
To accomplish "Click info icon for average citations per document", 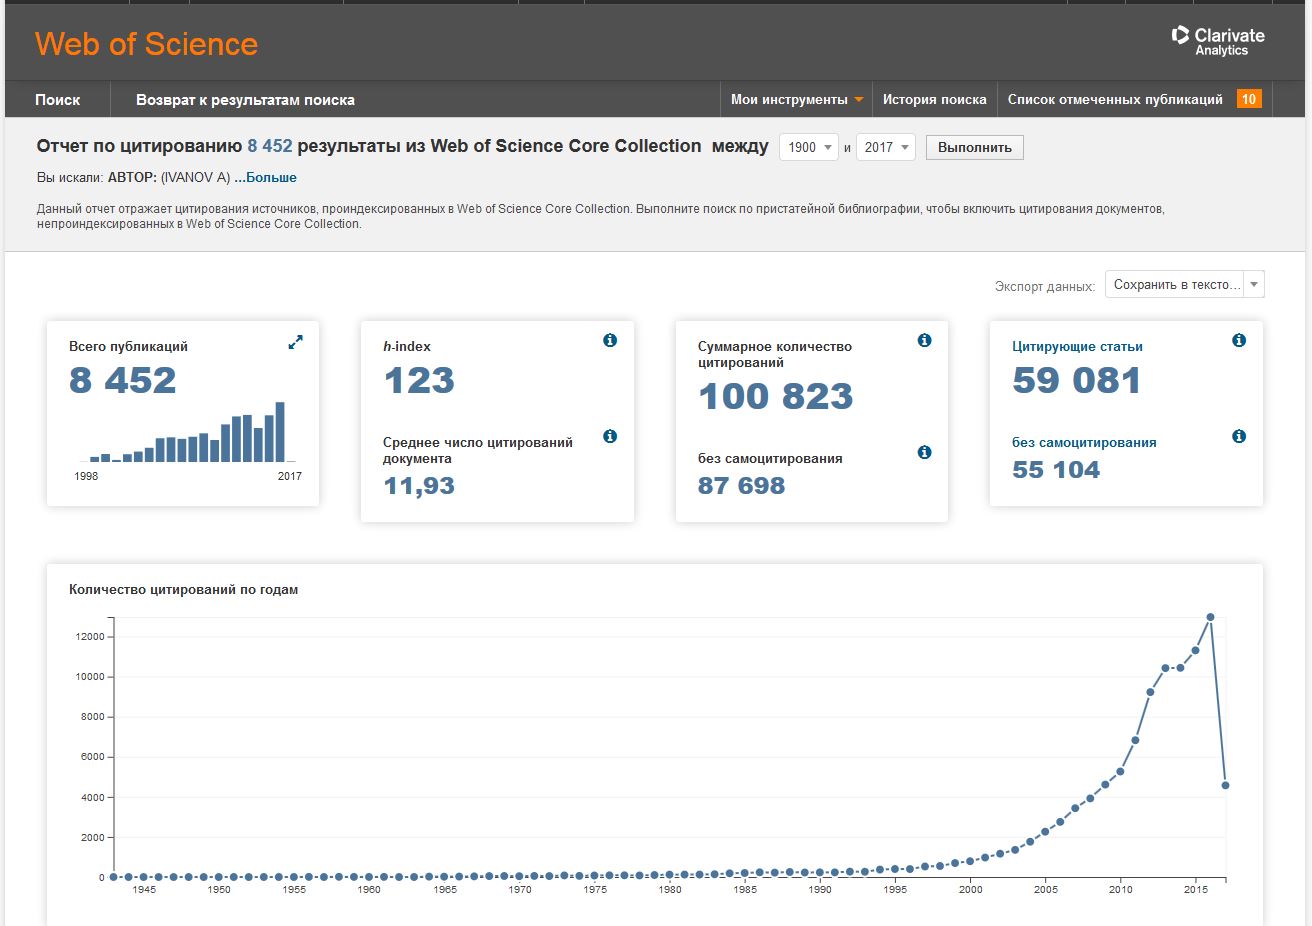I will (610, 437).
